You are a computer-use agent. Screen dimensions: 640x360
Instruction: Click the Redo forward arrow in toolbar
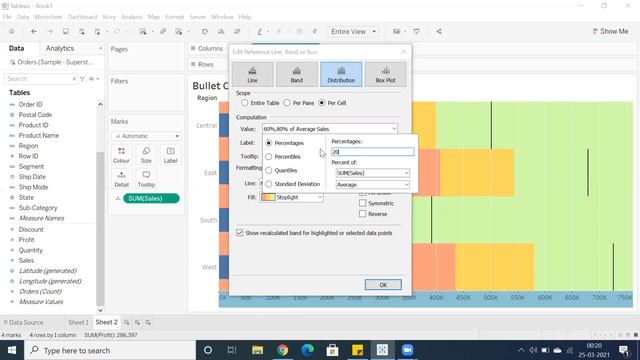(50, 31)
